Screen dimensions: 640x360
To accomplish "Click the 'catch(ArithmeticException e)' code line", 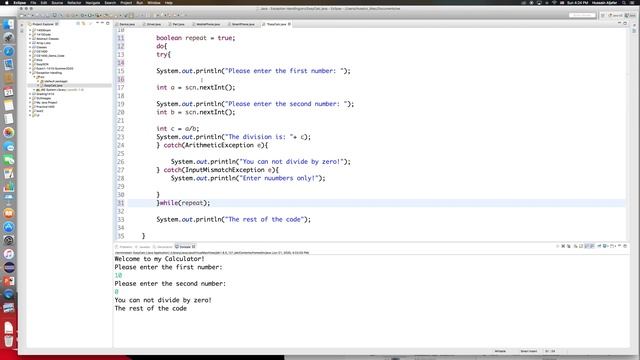I will 212,145.
